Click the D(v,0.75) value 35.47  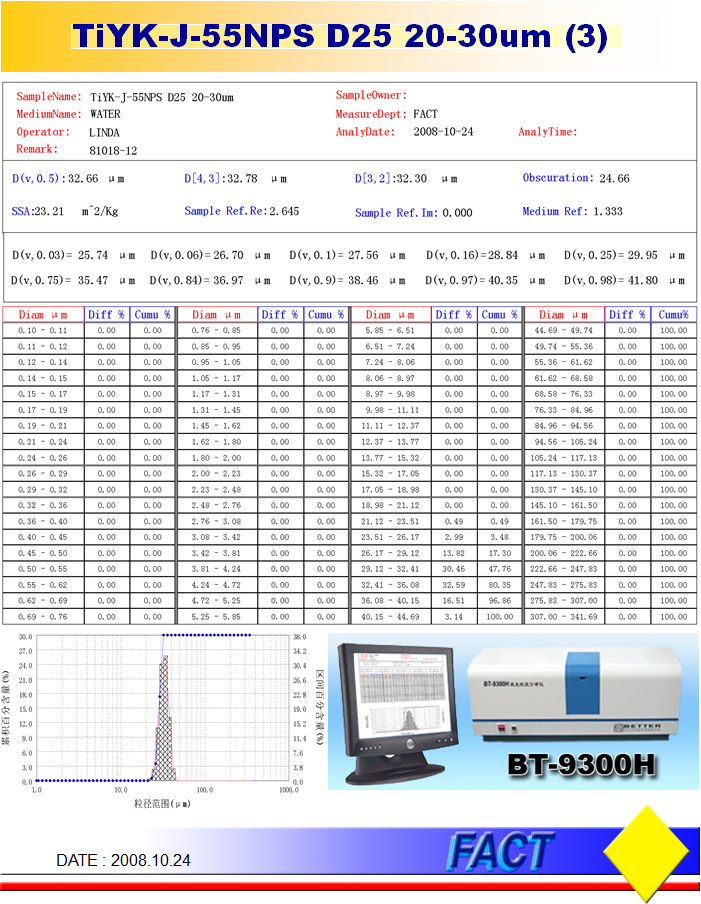tap(93, 280)
